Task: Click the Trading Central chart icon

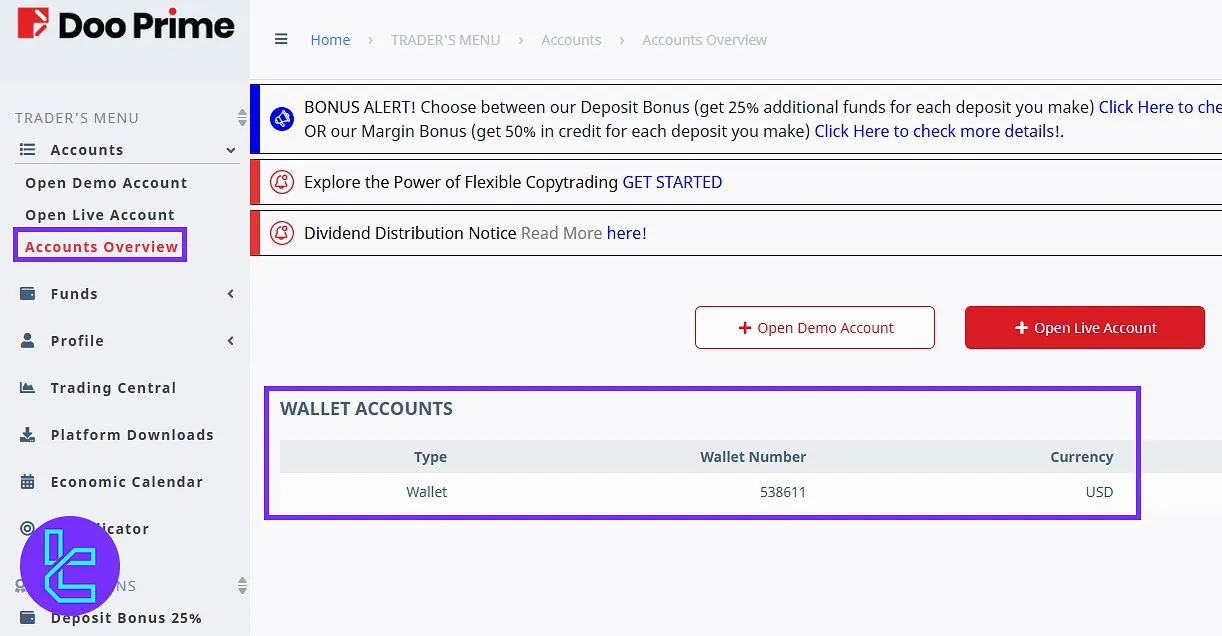Action: click(28, 388)
